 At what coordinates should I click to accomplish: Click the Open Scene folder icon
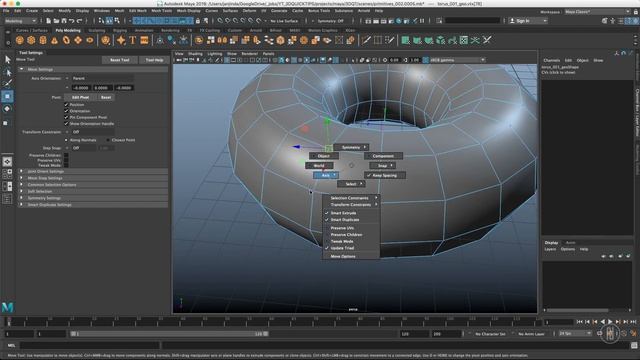click(56, 20)
